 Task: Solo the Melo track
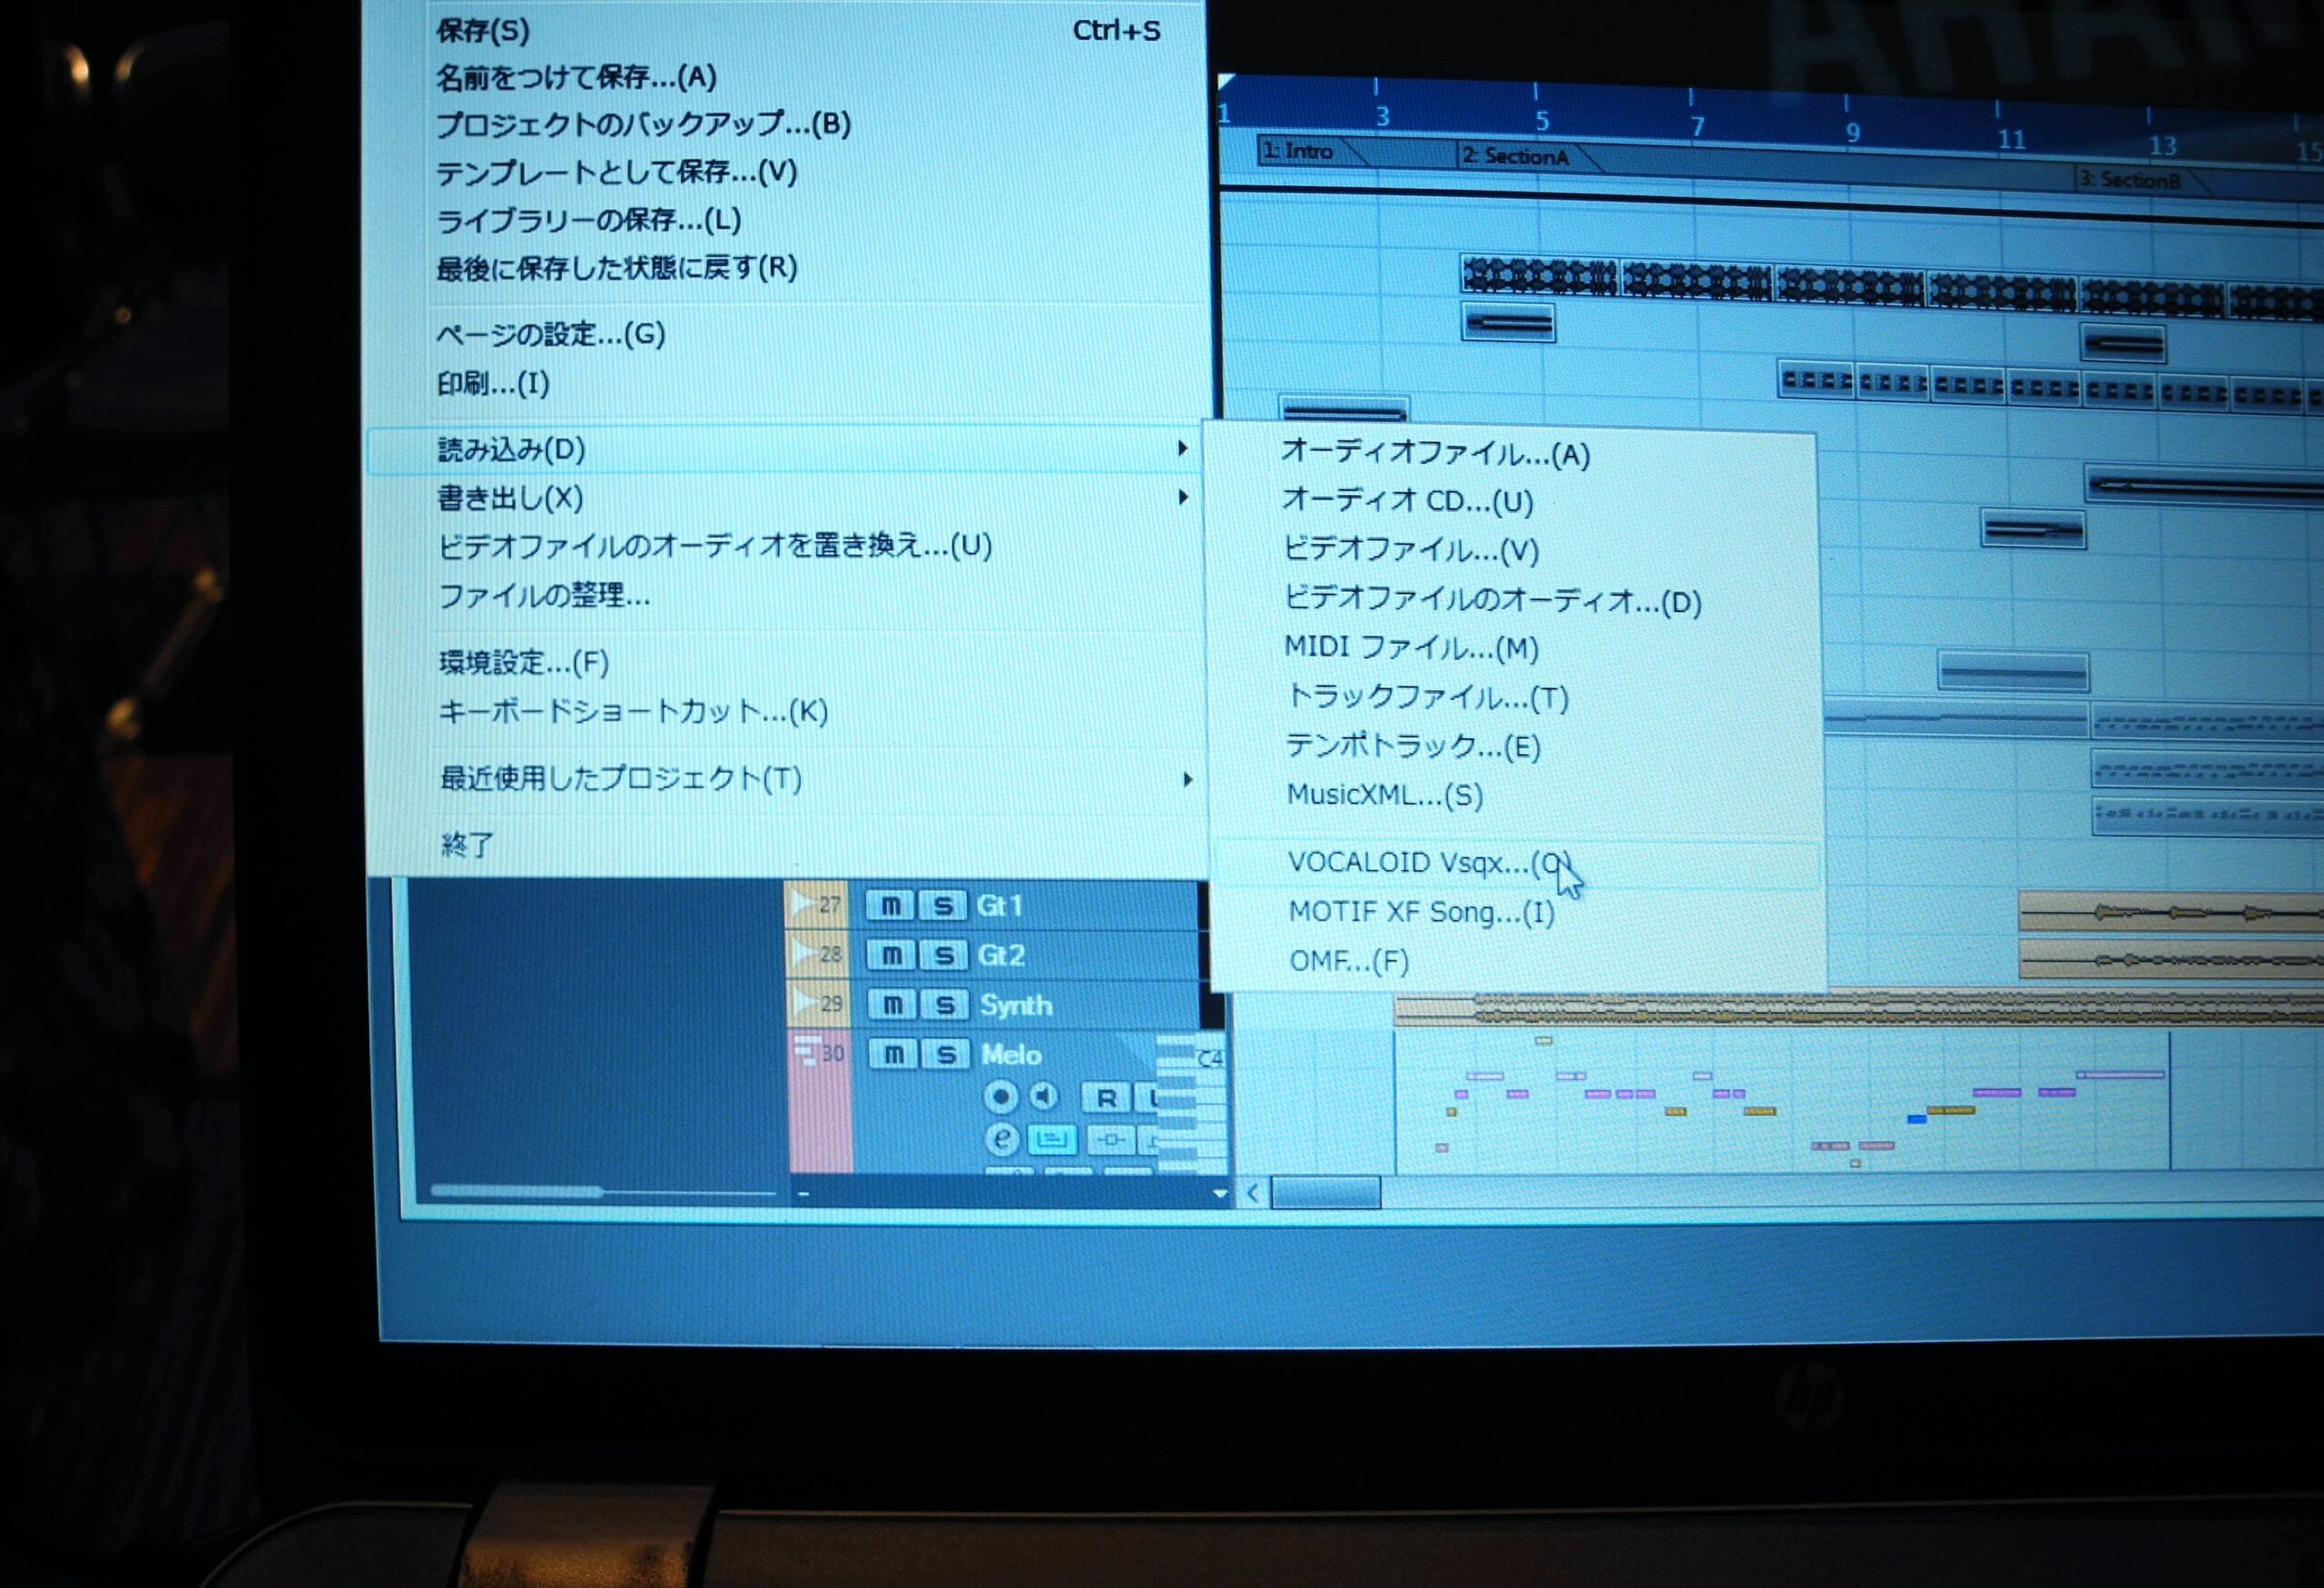tap(946, 1054)
